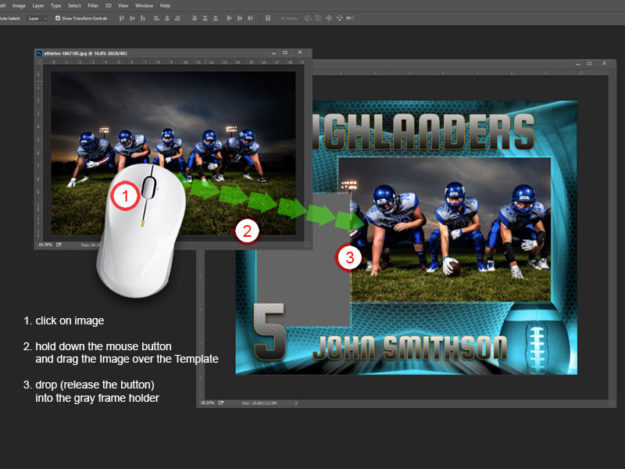This screenshot has height=469, width=625.
Task: Expand the Auto-Select Layer dropdown
Action: tap(37, 18)
